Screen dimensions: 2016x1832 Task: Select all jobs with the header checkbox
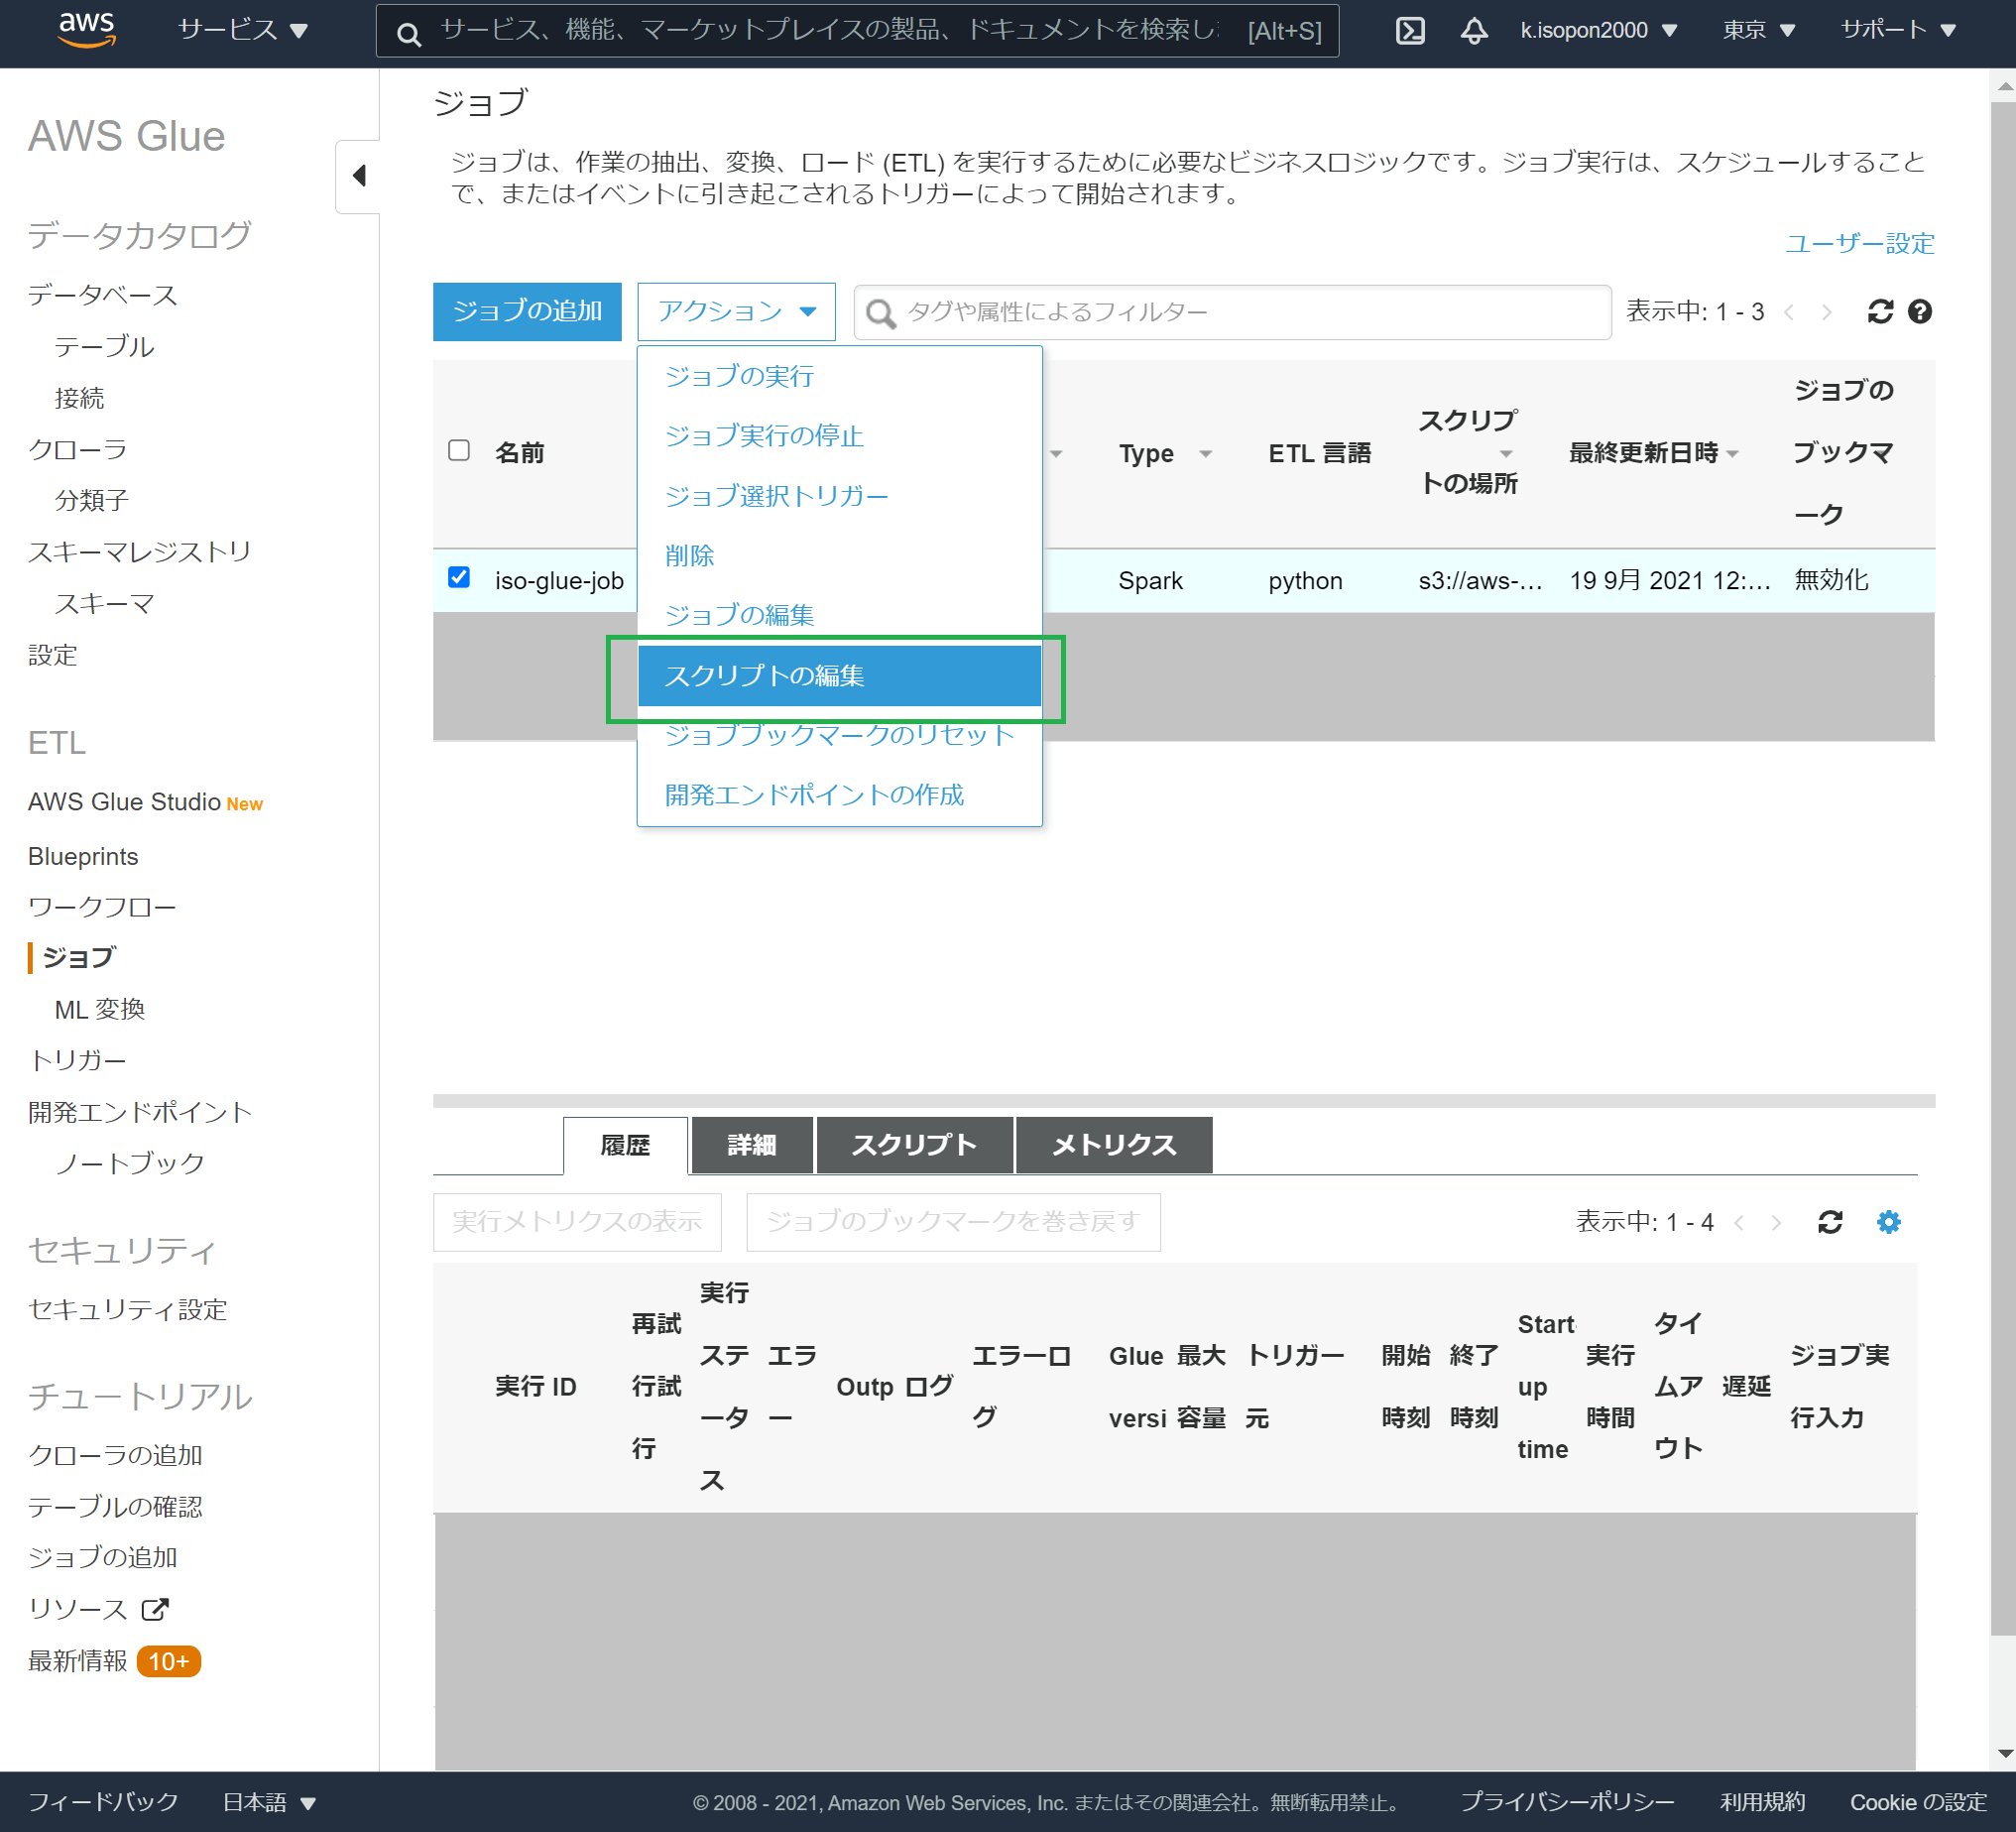click(x=460, y=451)
